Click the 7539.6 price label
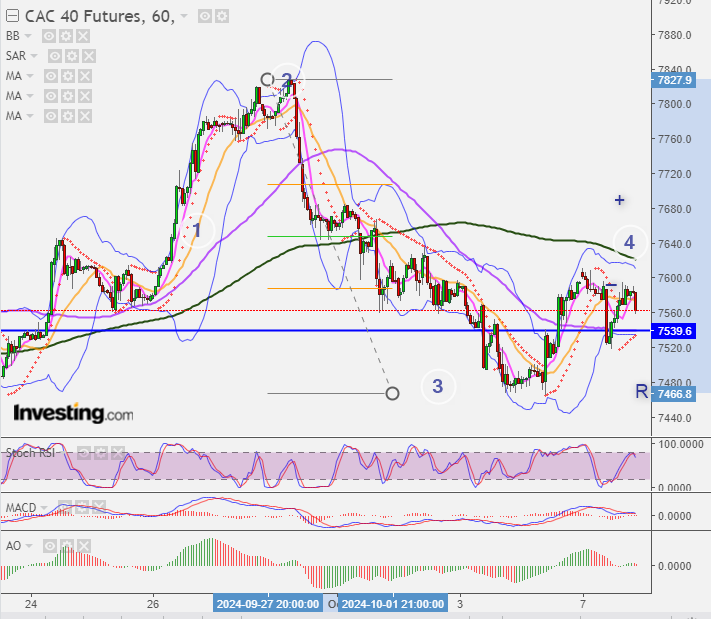 tap(674, 331)
